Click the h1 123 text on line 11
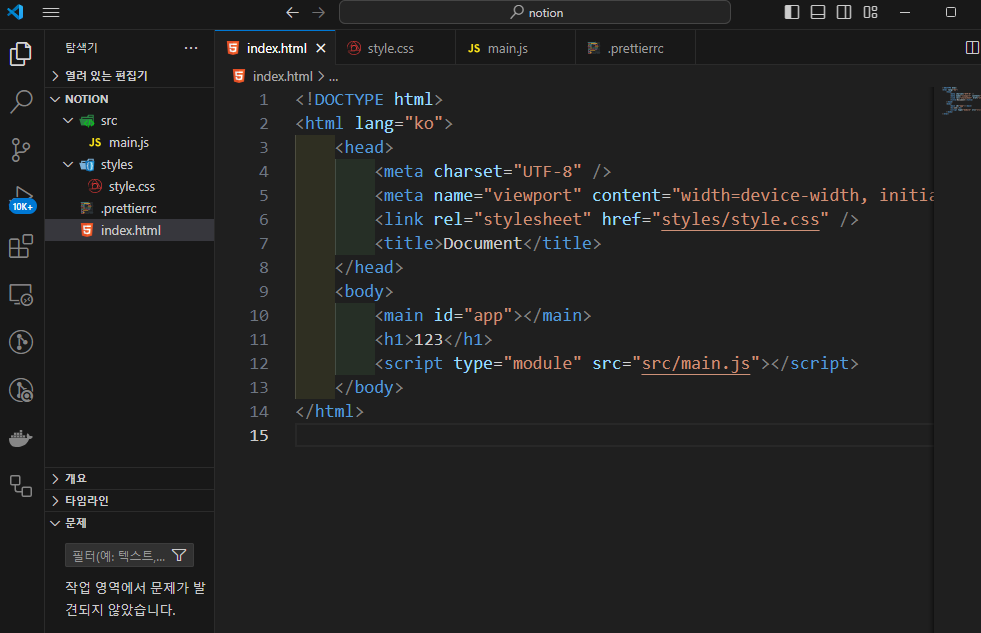The height and width of the screenshot is (633, 981). click(429, 340)
